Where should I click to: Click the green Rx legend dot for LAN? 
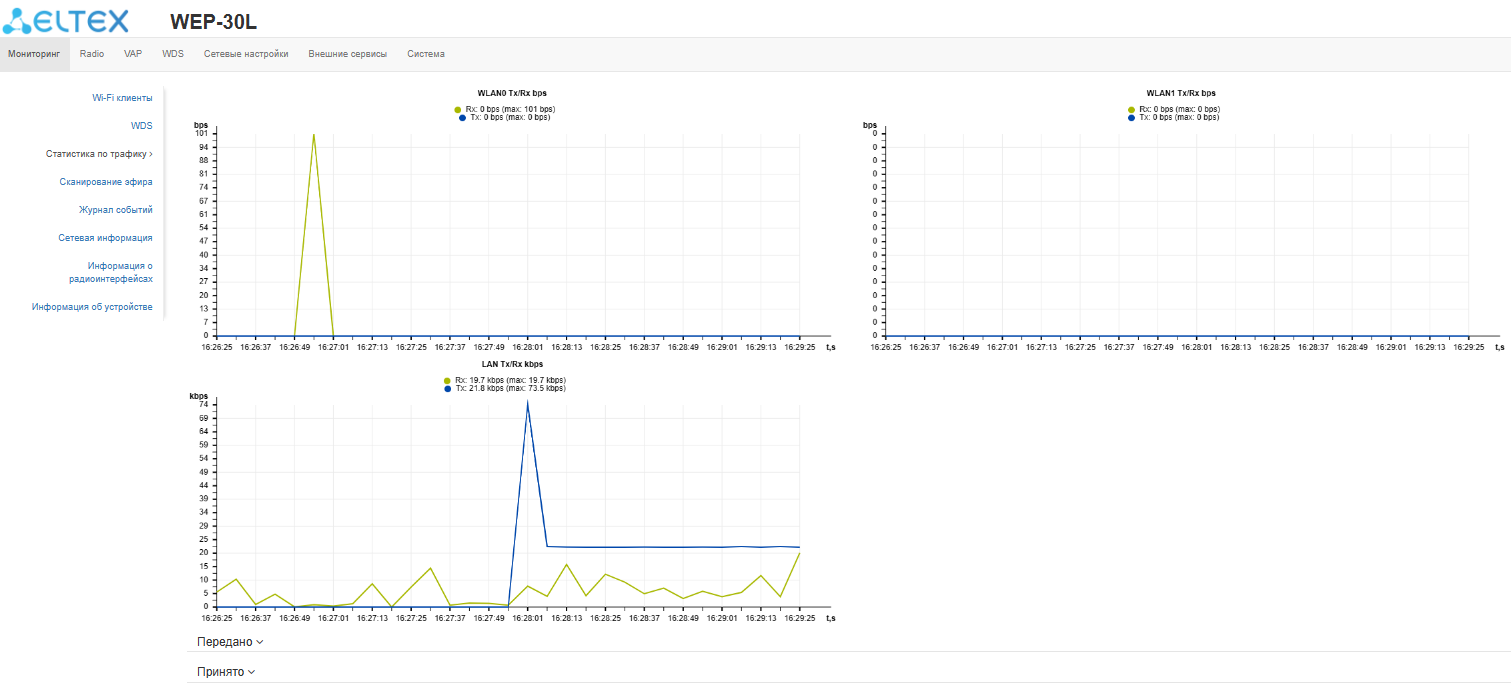[x=448, y=381]
